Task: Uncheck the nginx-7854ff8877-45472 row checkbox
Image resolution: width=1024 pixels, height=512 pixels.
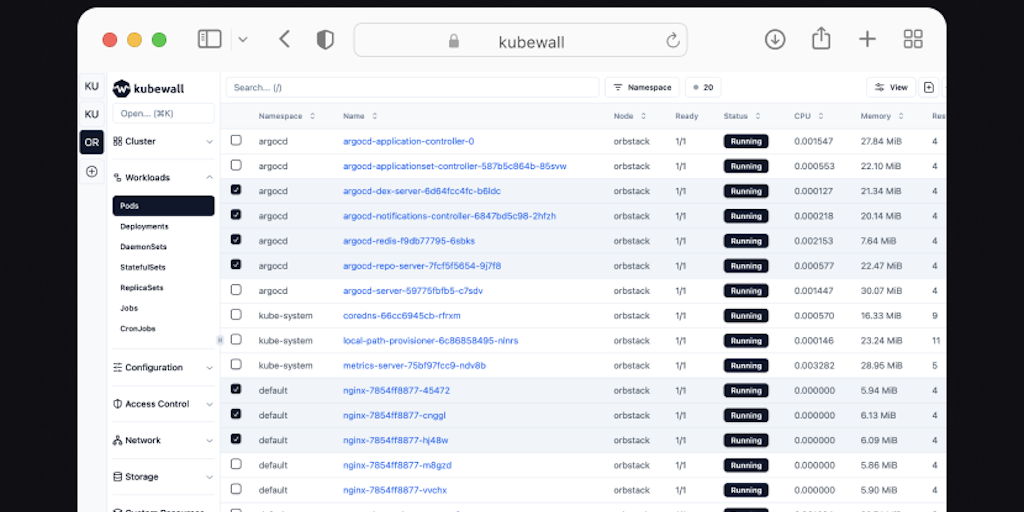Action: coord(236,389)
